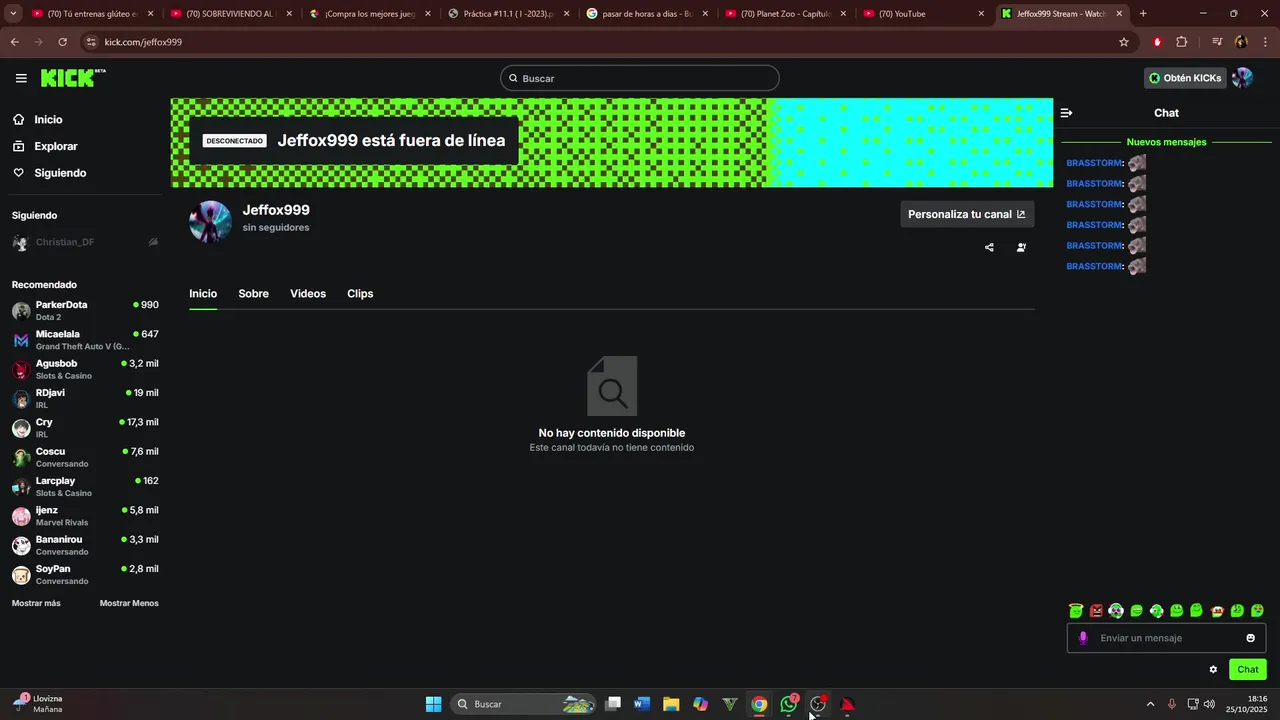Open ijenz recommended channel

point(84,516)
